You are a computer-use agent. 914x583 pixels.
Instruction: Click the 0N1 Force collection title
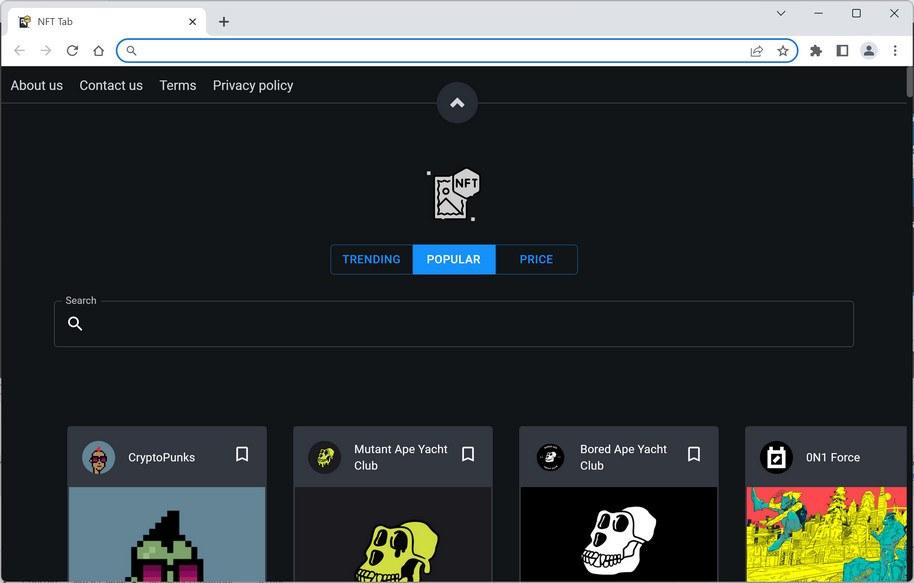(x=833, y=458)
